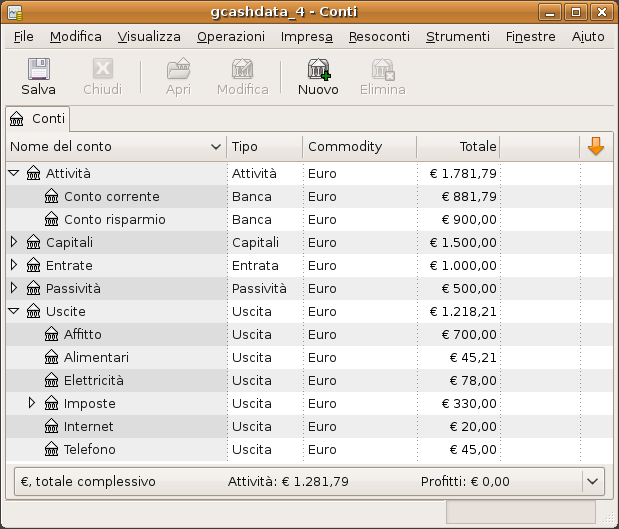Click the orange down arrow column selector
The image size is (619, 529).
pos(596,147)
